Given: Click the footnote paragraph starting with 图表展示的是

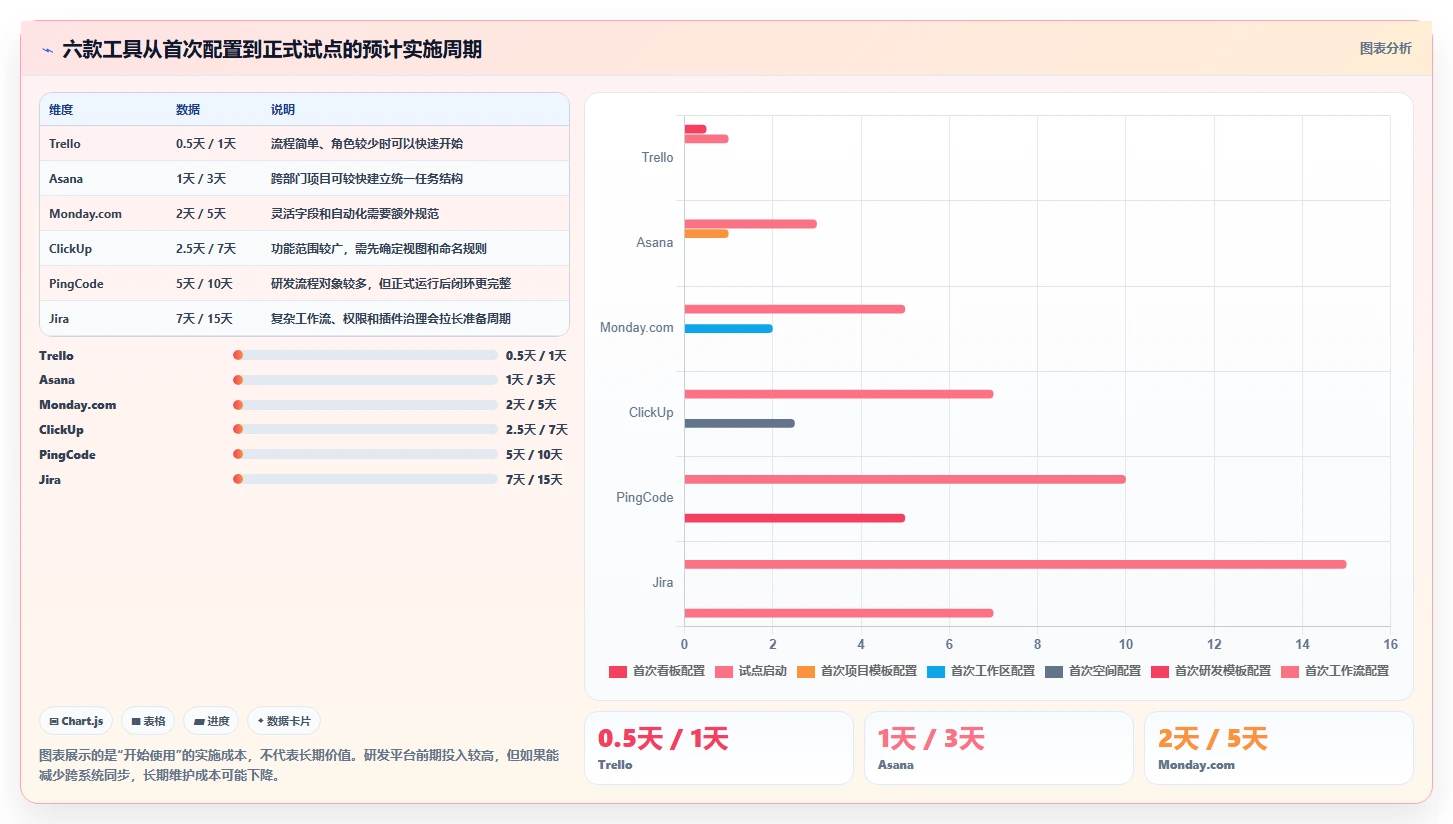Looking at the screenshot, I should coord(299,765).
